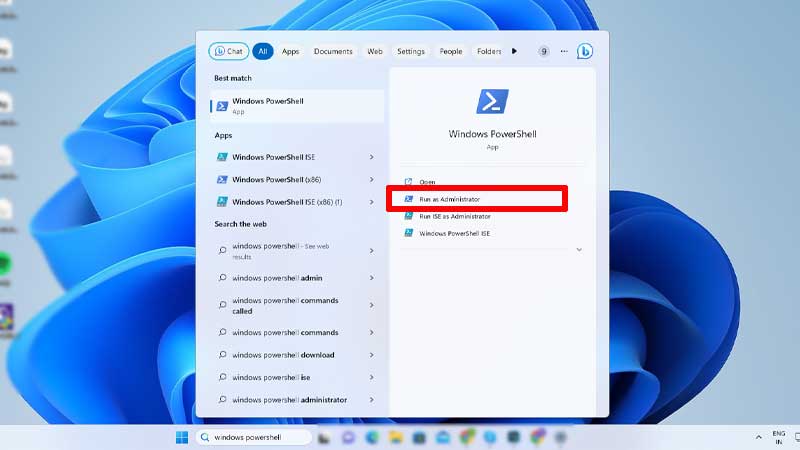Screen dimensions: 800x450
Task: Click the Open action for Windows PowerShell
Action: click(x=427, y=182)
